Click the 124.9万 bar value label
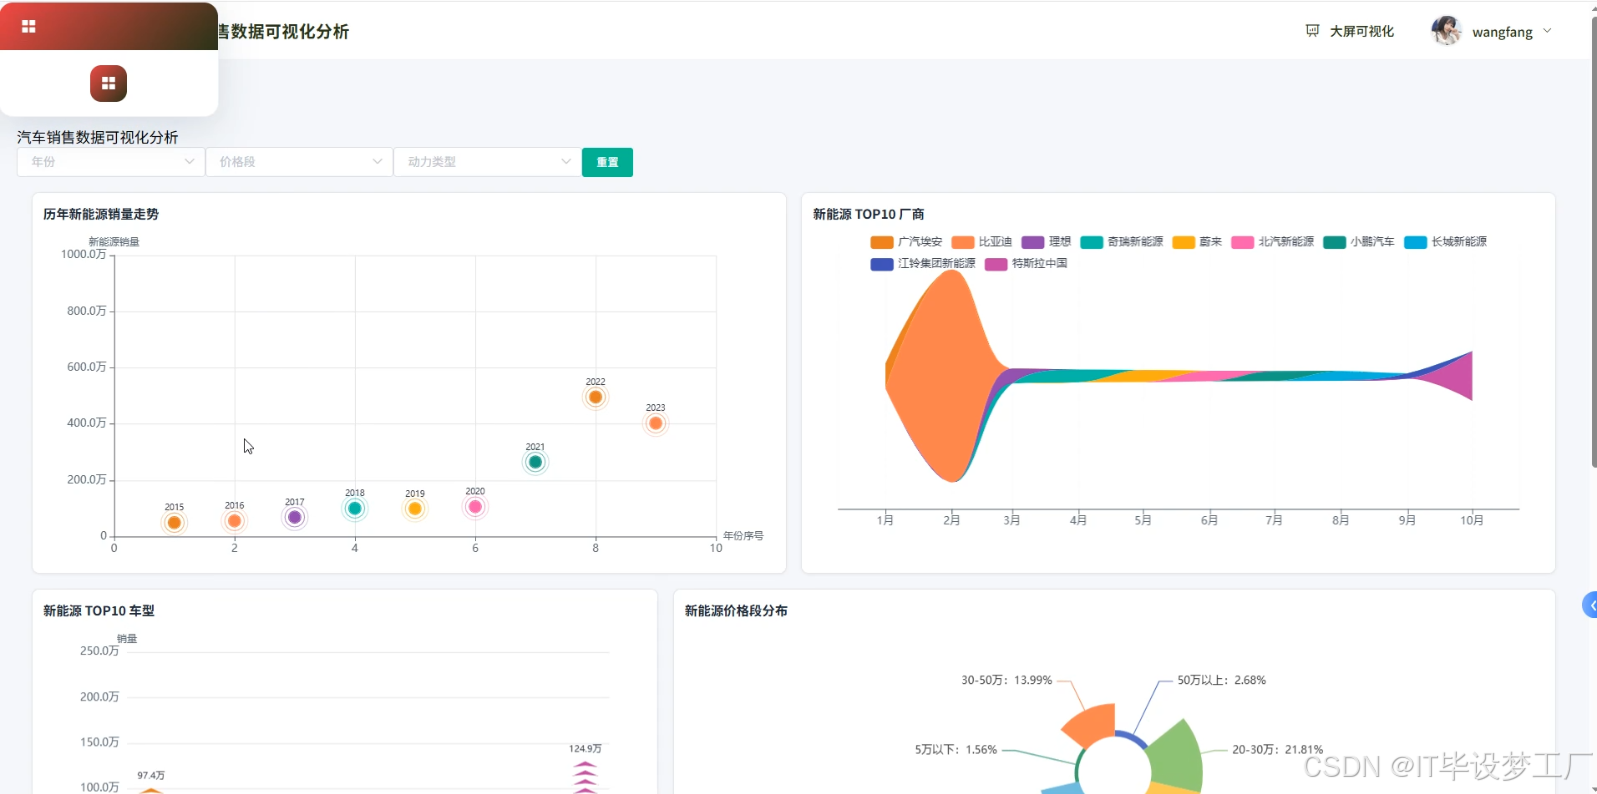Image resolution: width=1597 pixels, height=794 pixels. [585, 749]
